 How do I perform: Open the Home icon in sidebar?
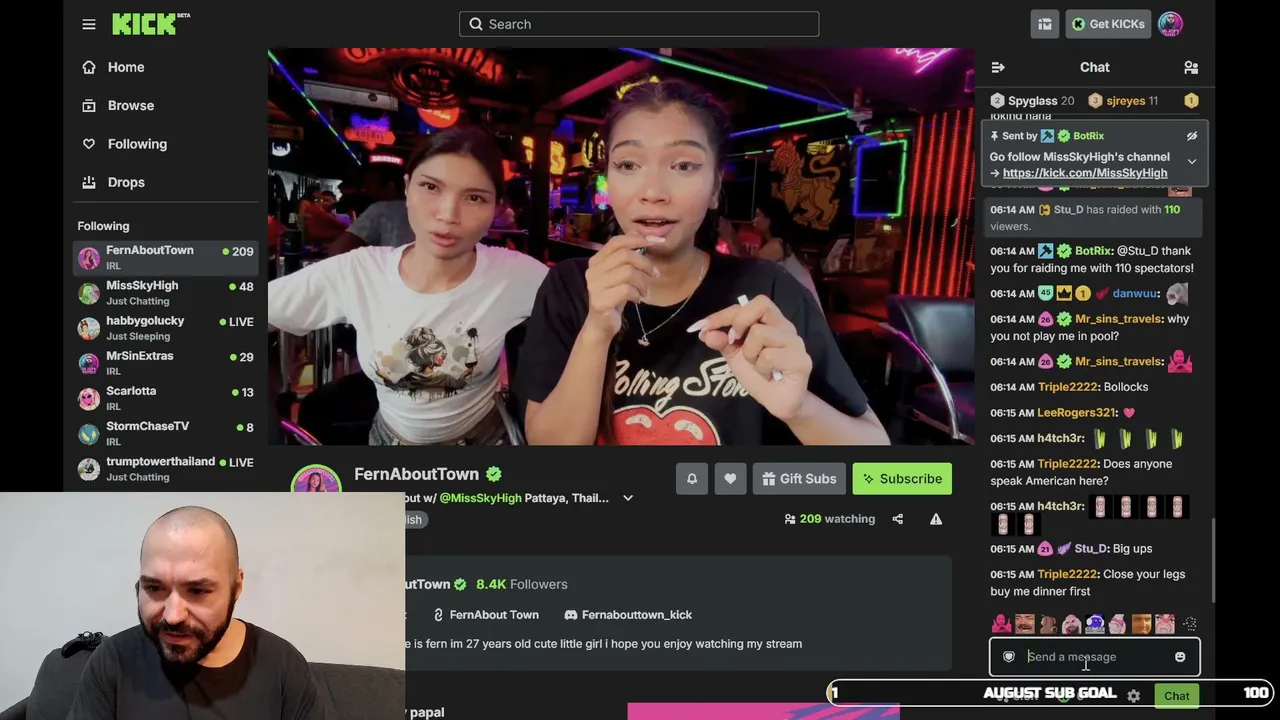tap(89, 67)
